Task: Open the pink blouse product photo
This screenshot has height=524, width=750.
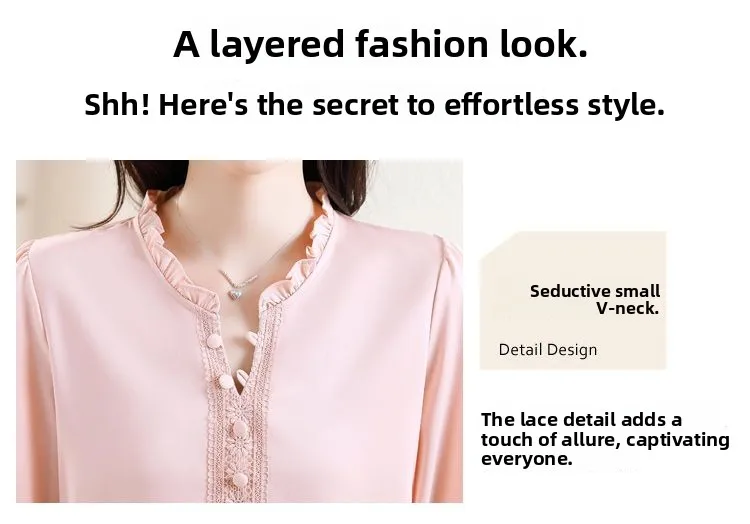Action: [239, 331]
